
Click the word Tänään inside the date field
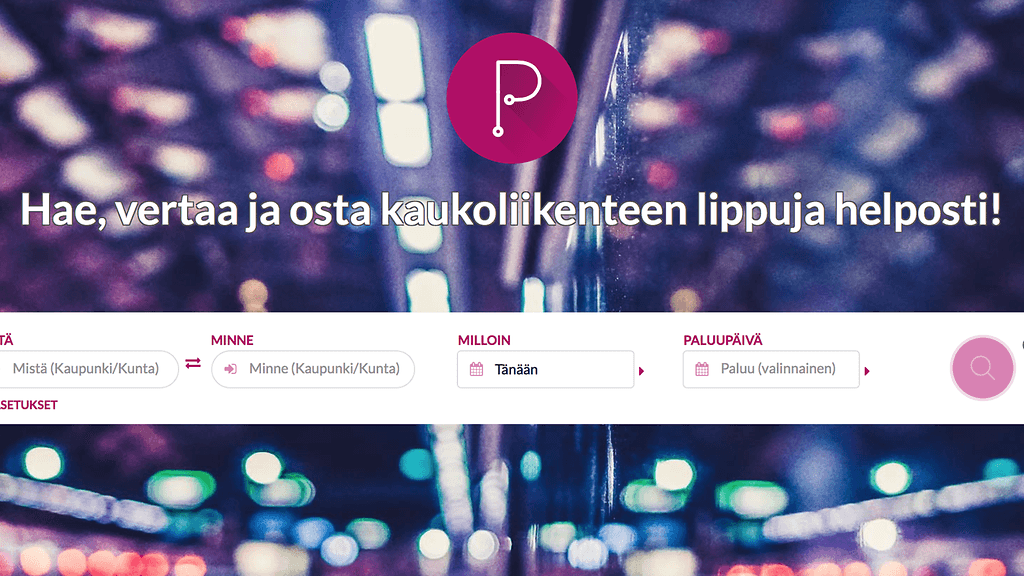tap(516, 370)
